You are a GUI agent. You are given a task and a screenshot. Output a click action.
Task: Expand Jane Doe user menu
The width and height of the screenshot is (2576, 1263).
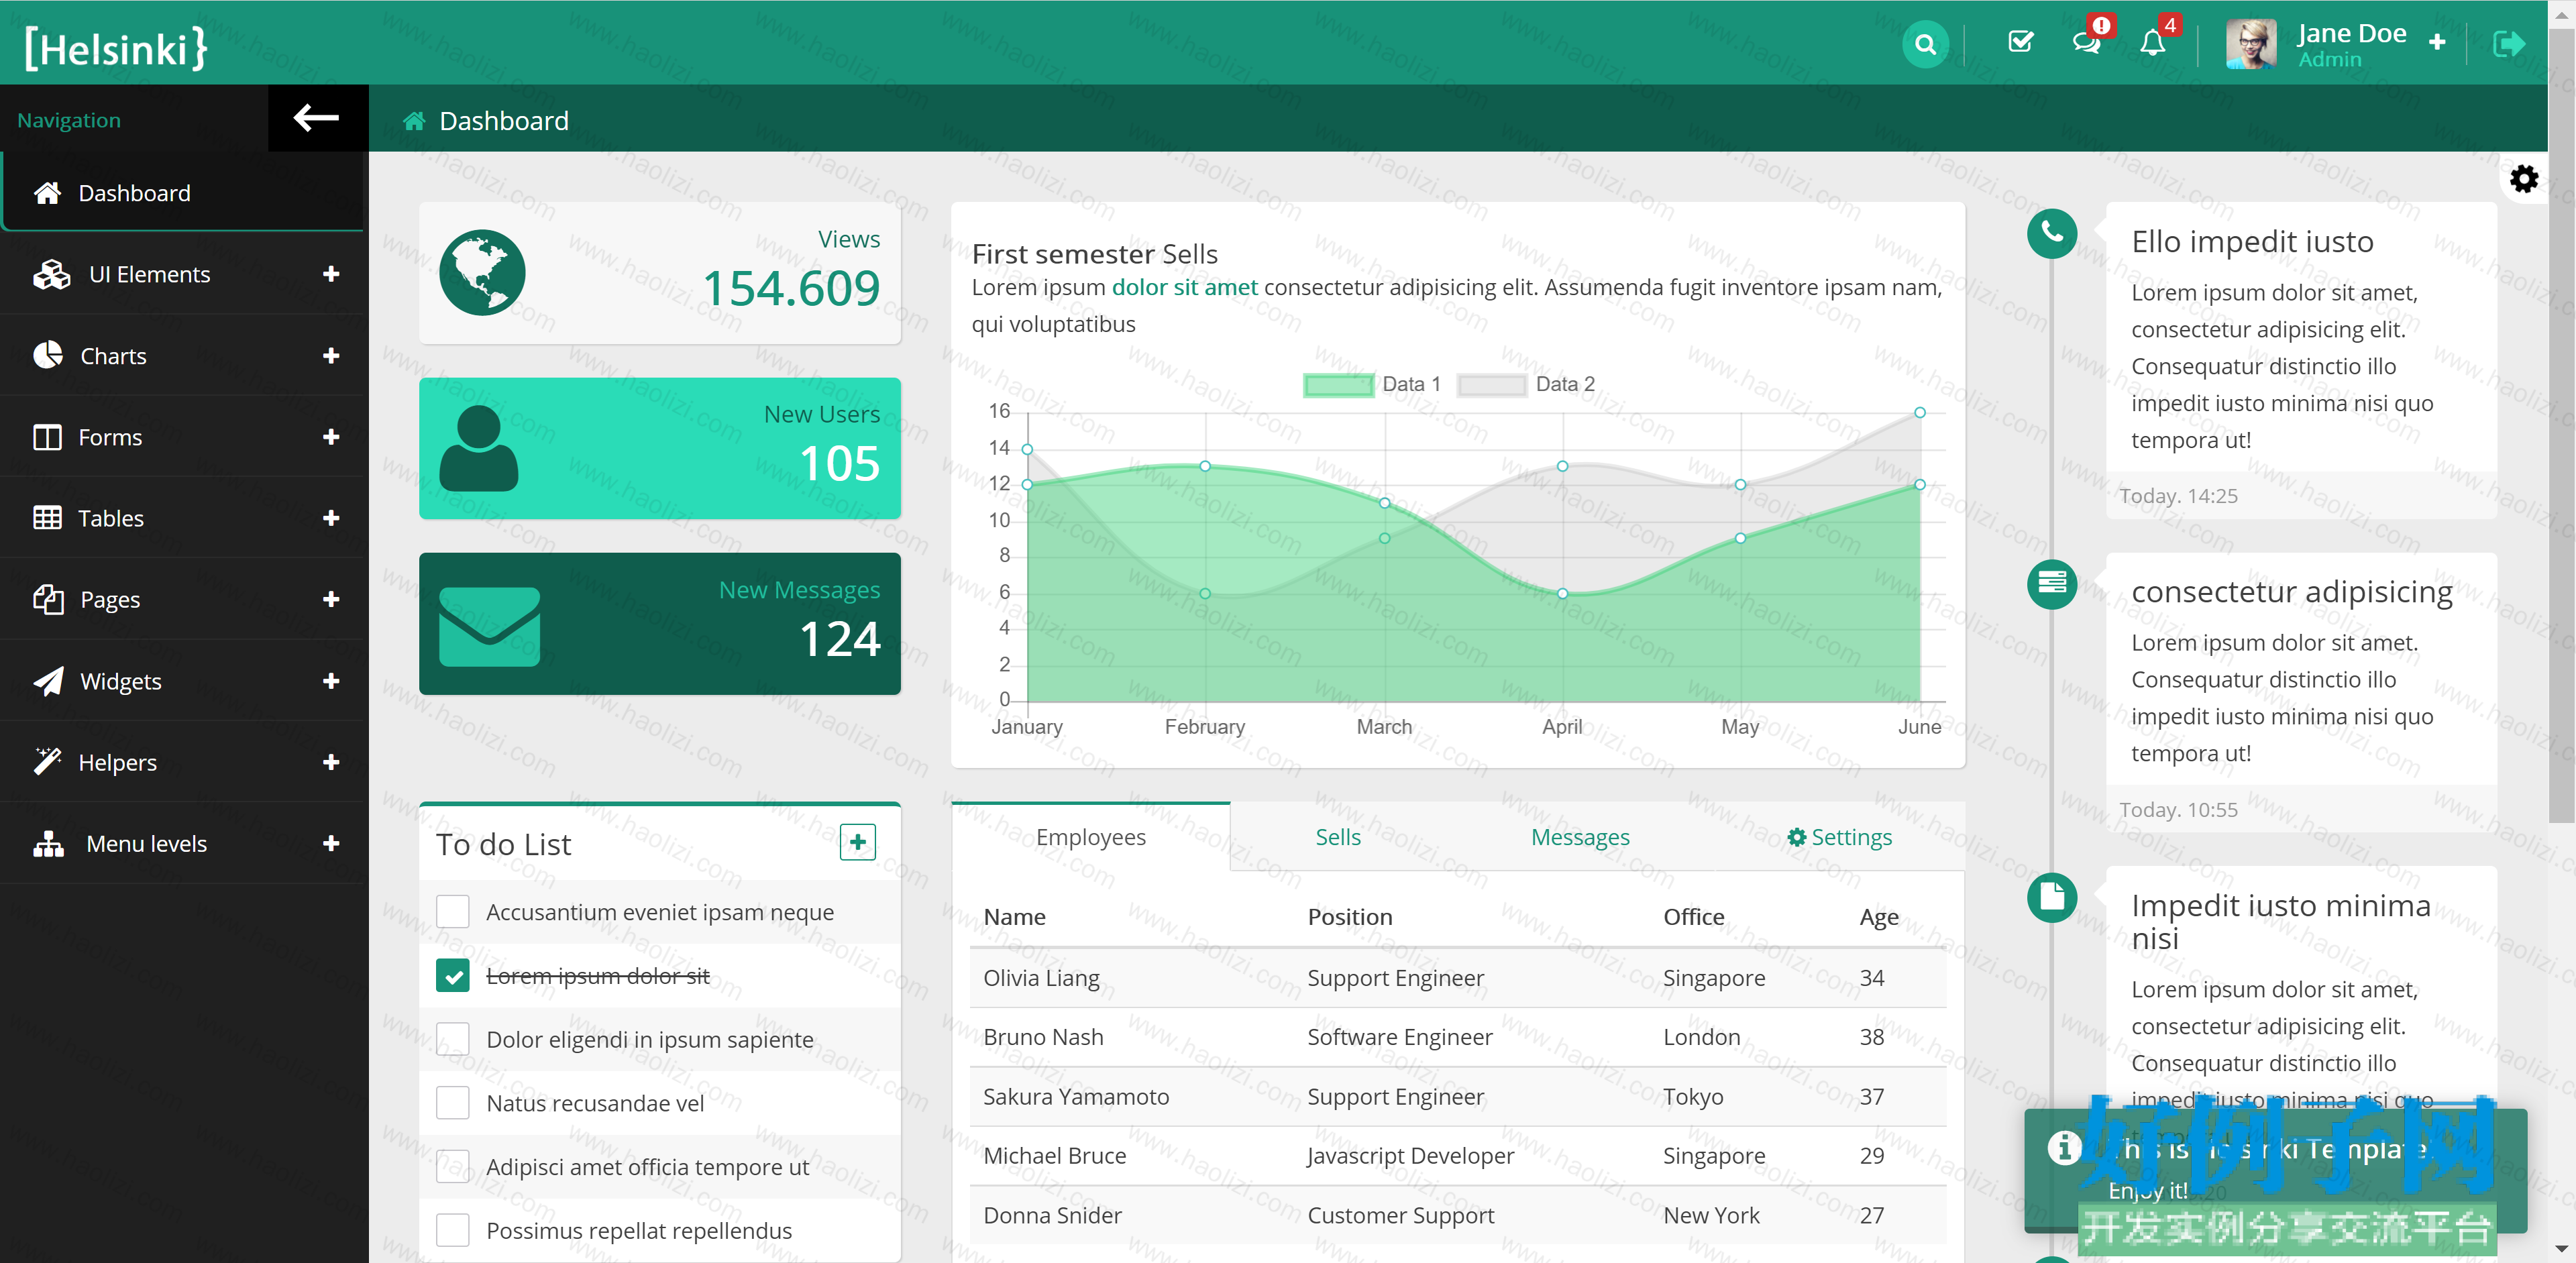pos(2436,42)
